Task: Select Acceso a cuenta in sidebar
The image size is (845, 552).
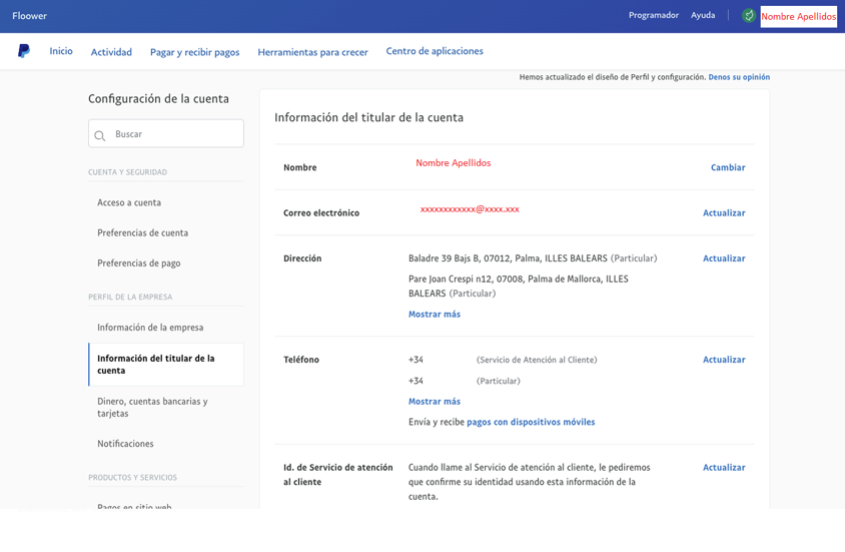Action: 129,203
